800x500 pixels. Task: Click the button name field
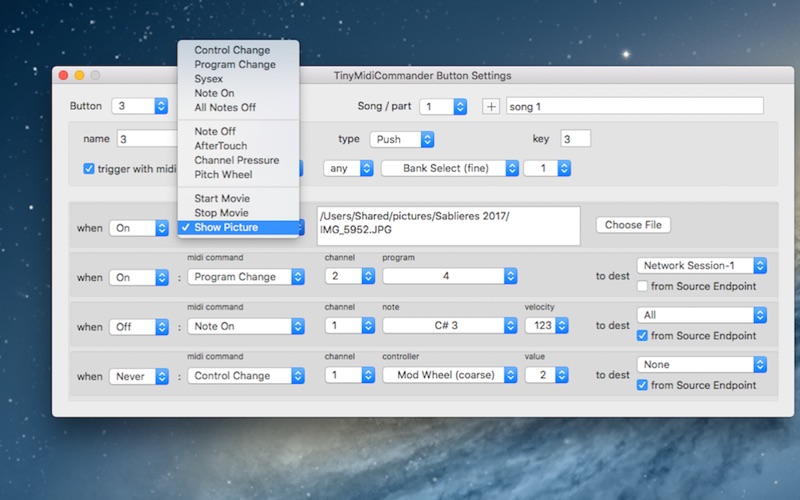tap(147, 139)
